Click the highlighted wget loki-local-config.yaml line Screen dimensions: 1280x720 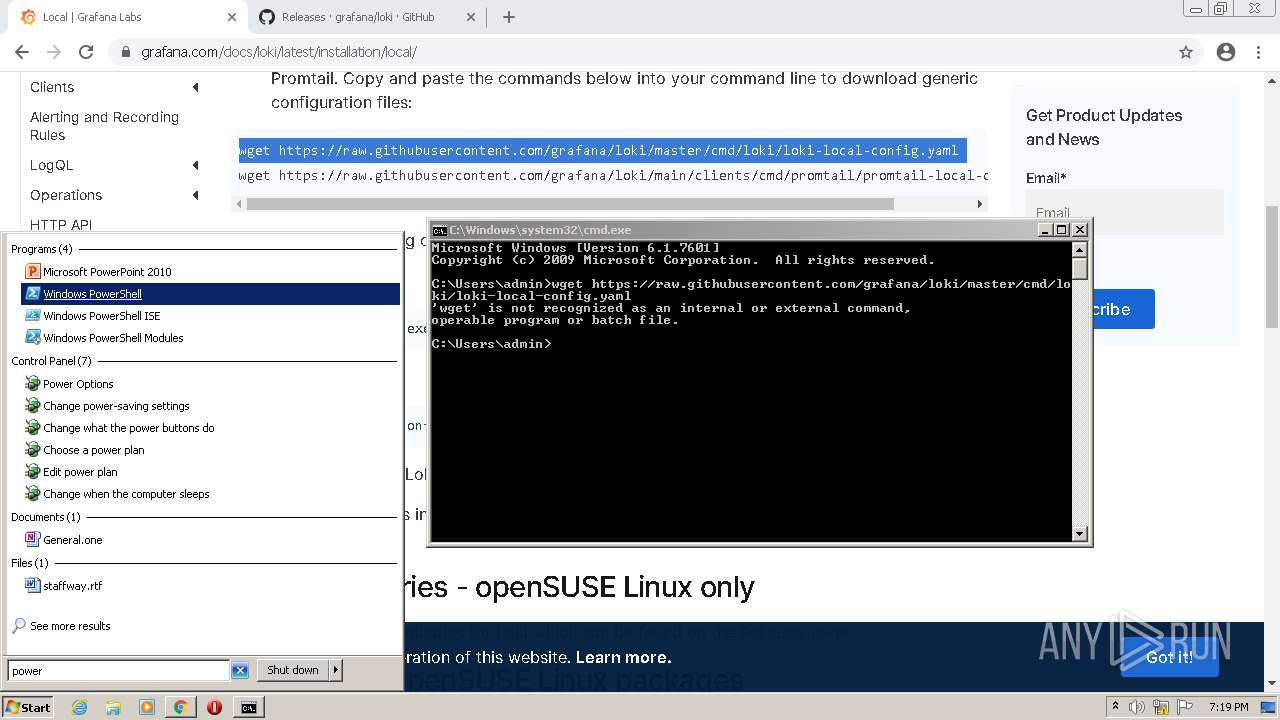point(602,151)
